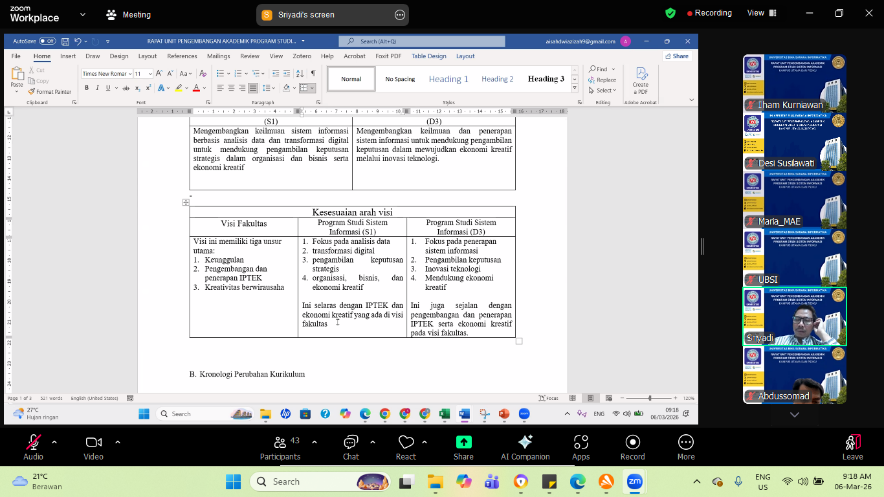Start video with the Zoom camera button
The width and height of the screenshot is (884, 497).
pos(93,443)
